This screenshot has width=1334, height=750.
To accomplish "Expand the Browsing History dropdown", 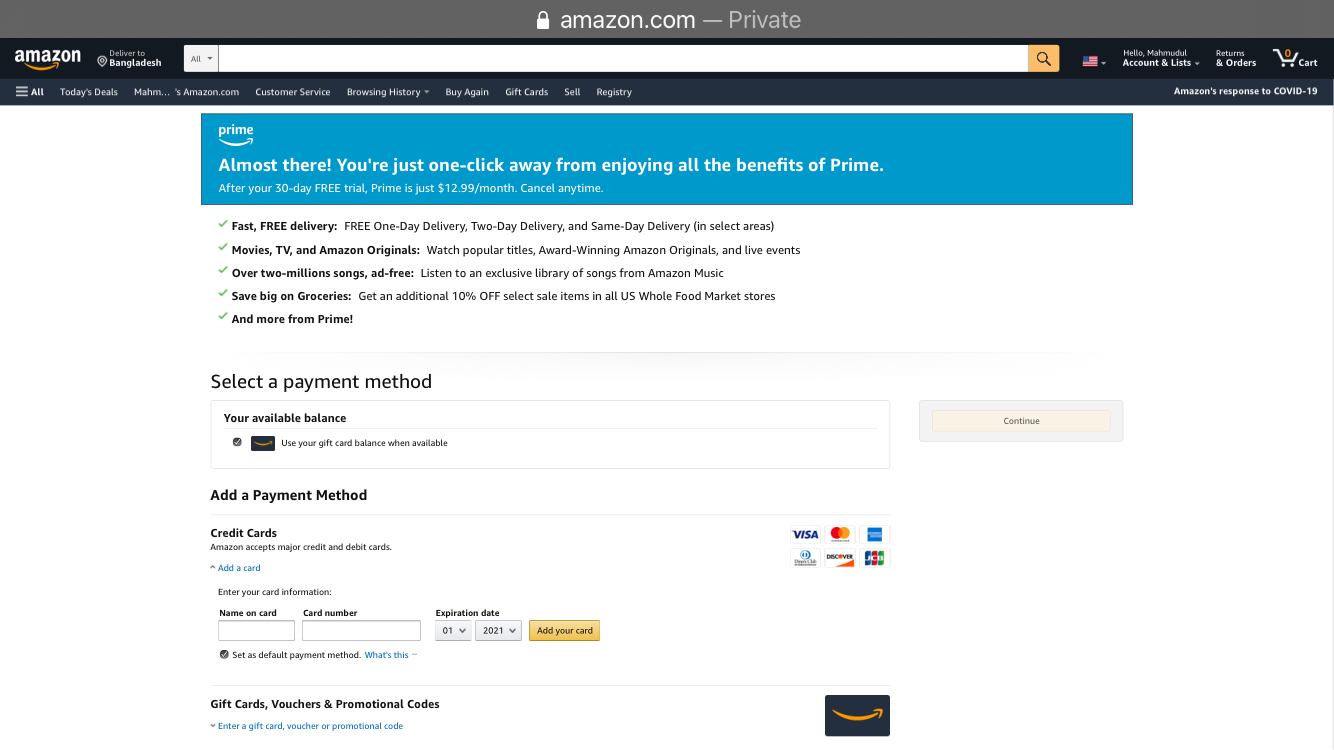I will click(387, 91).
